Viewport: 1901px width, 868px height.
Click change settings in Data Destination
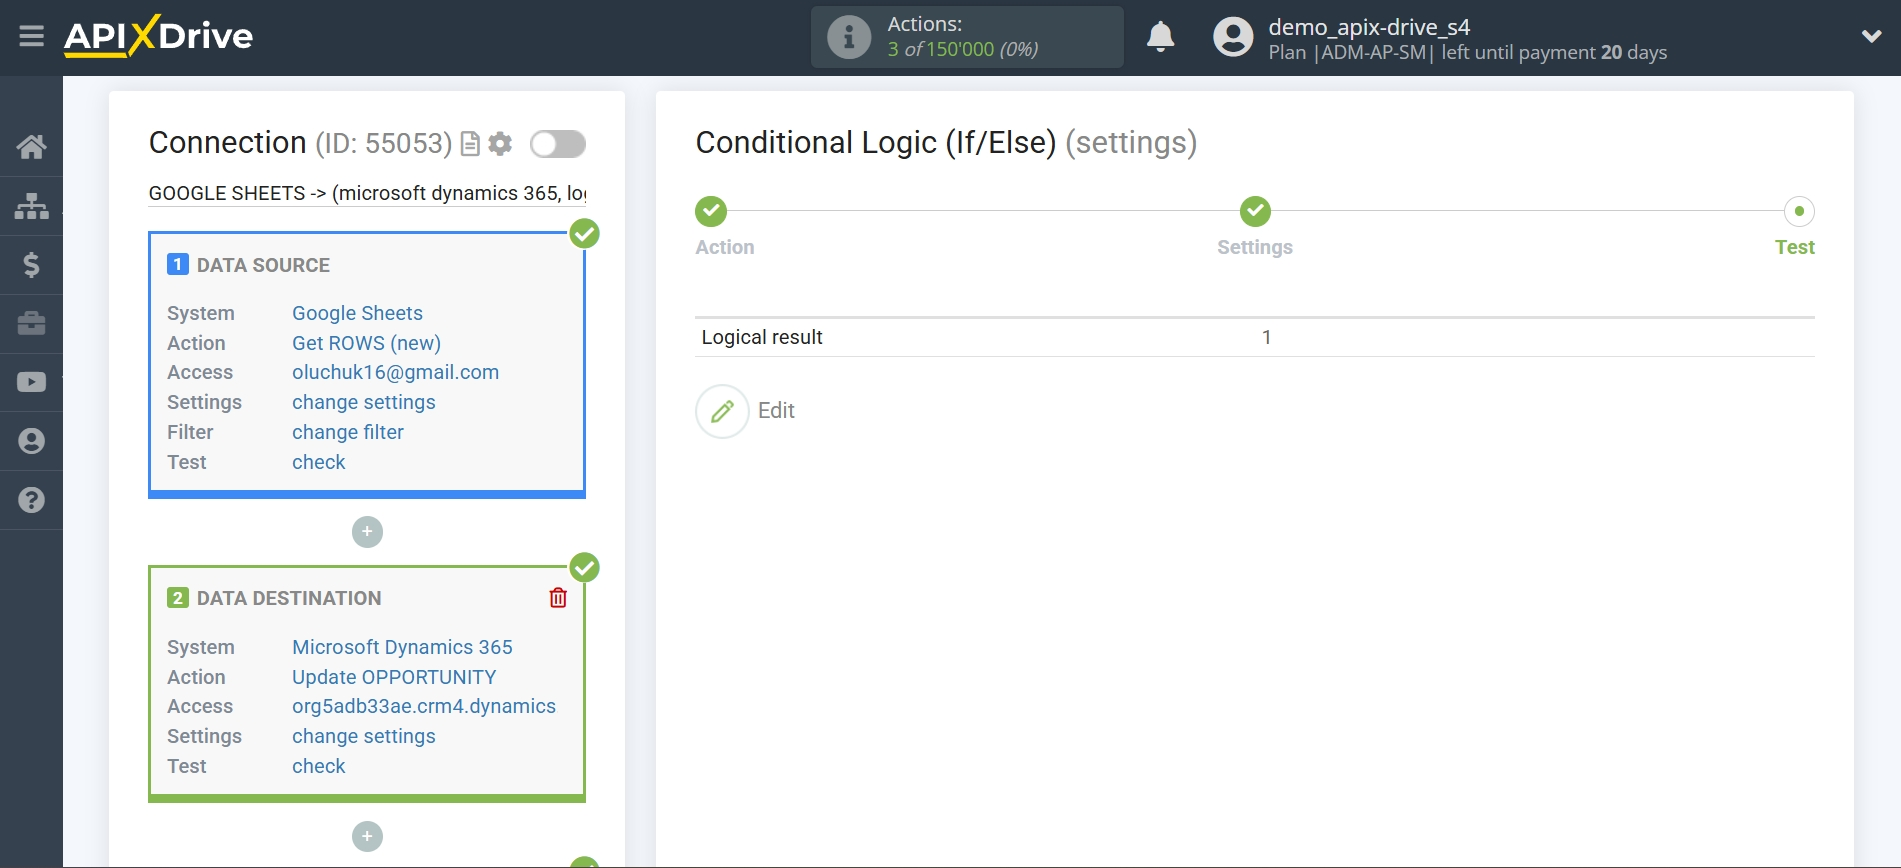click(364, 736)
